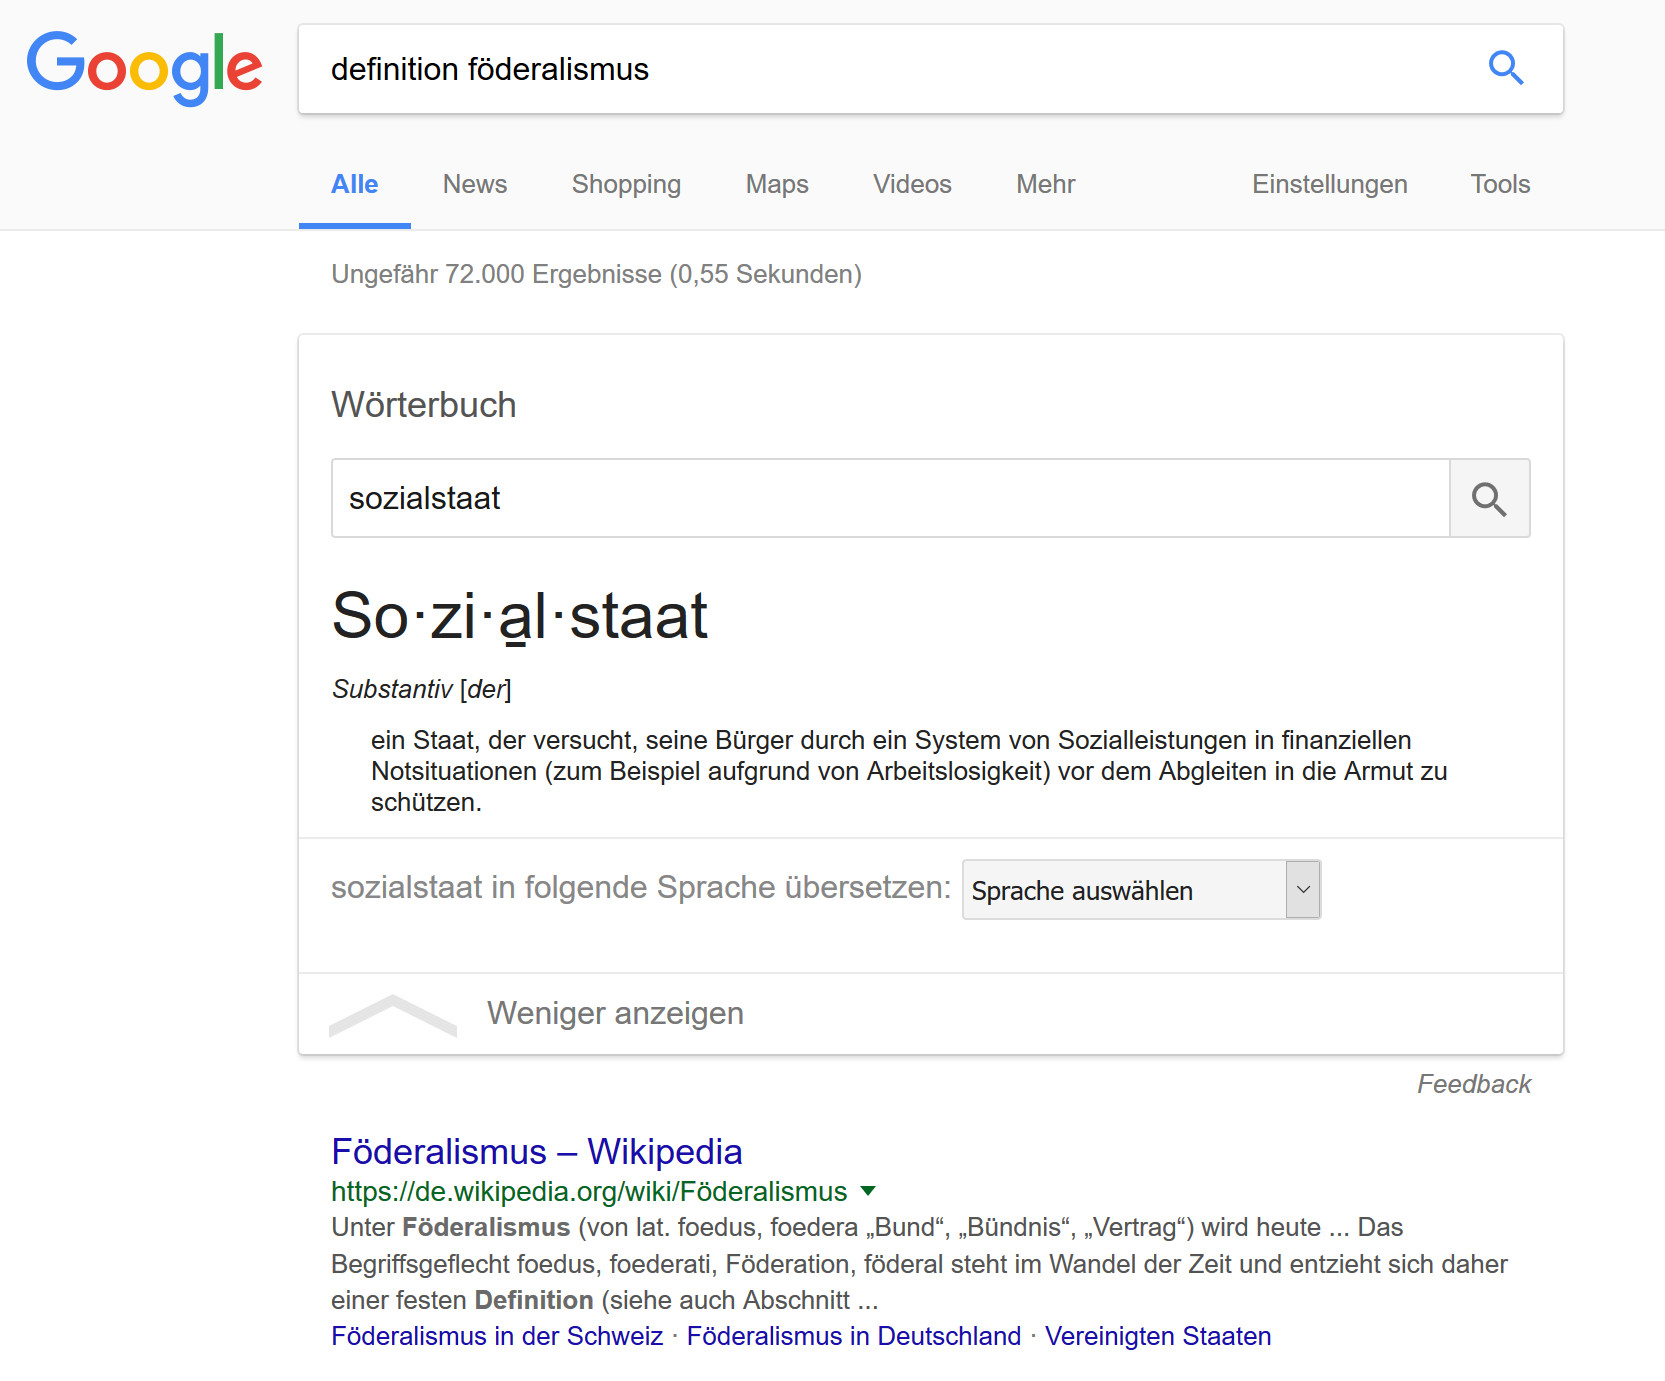Open the Einstellungen menu

point(1328,184)
